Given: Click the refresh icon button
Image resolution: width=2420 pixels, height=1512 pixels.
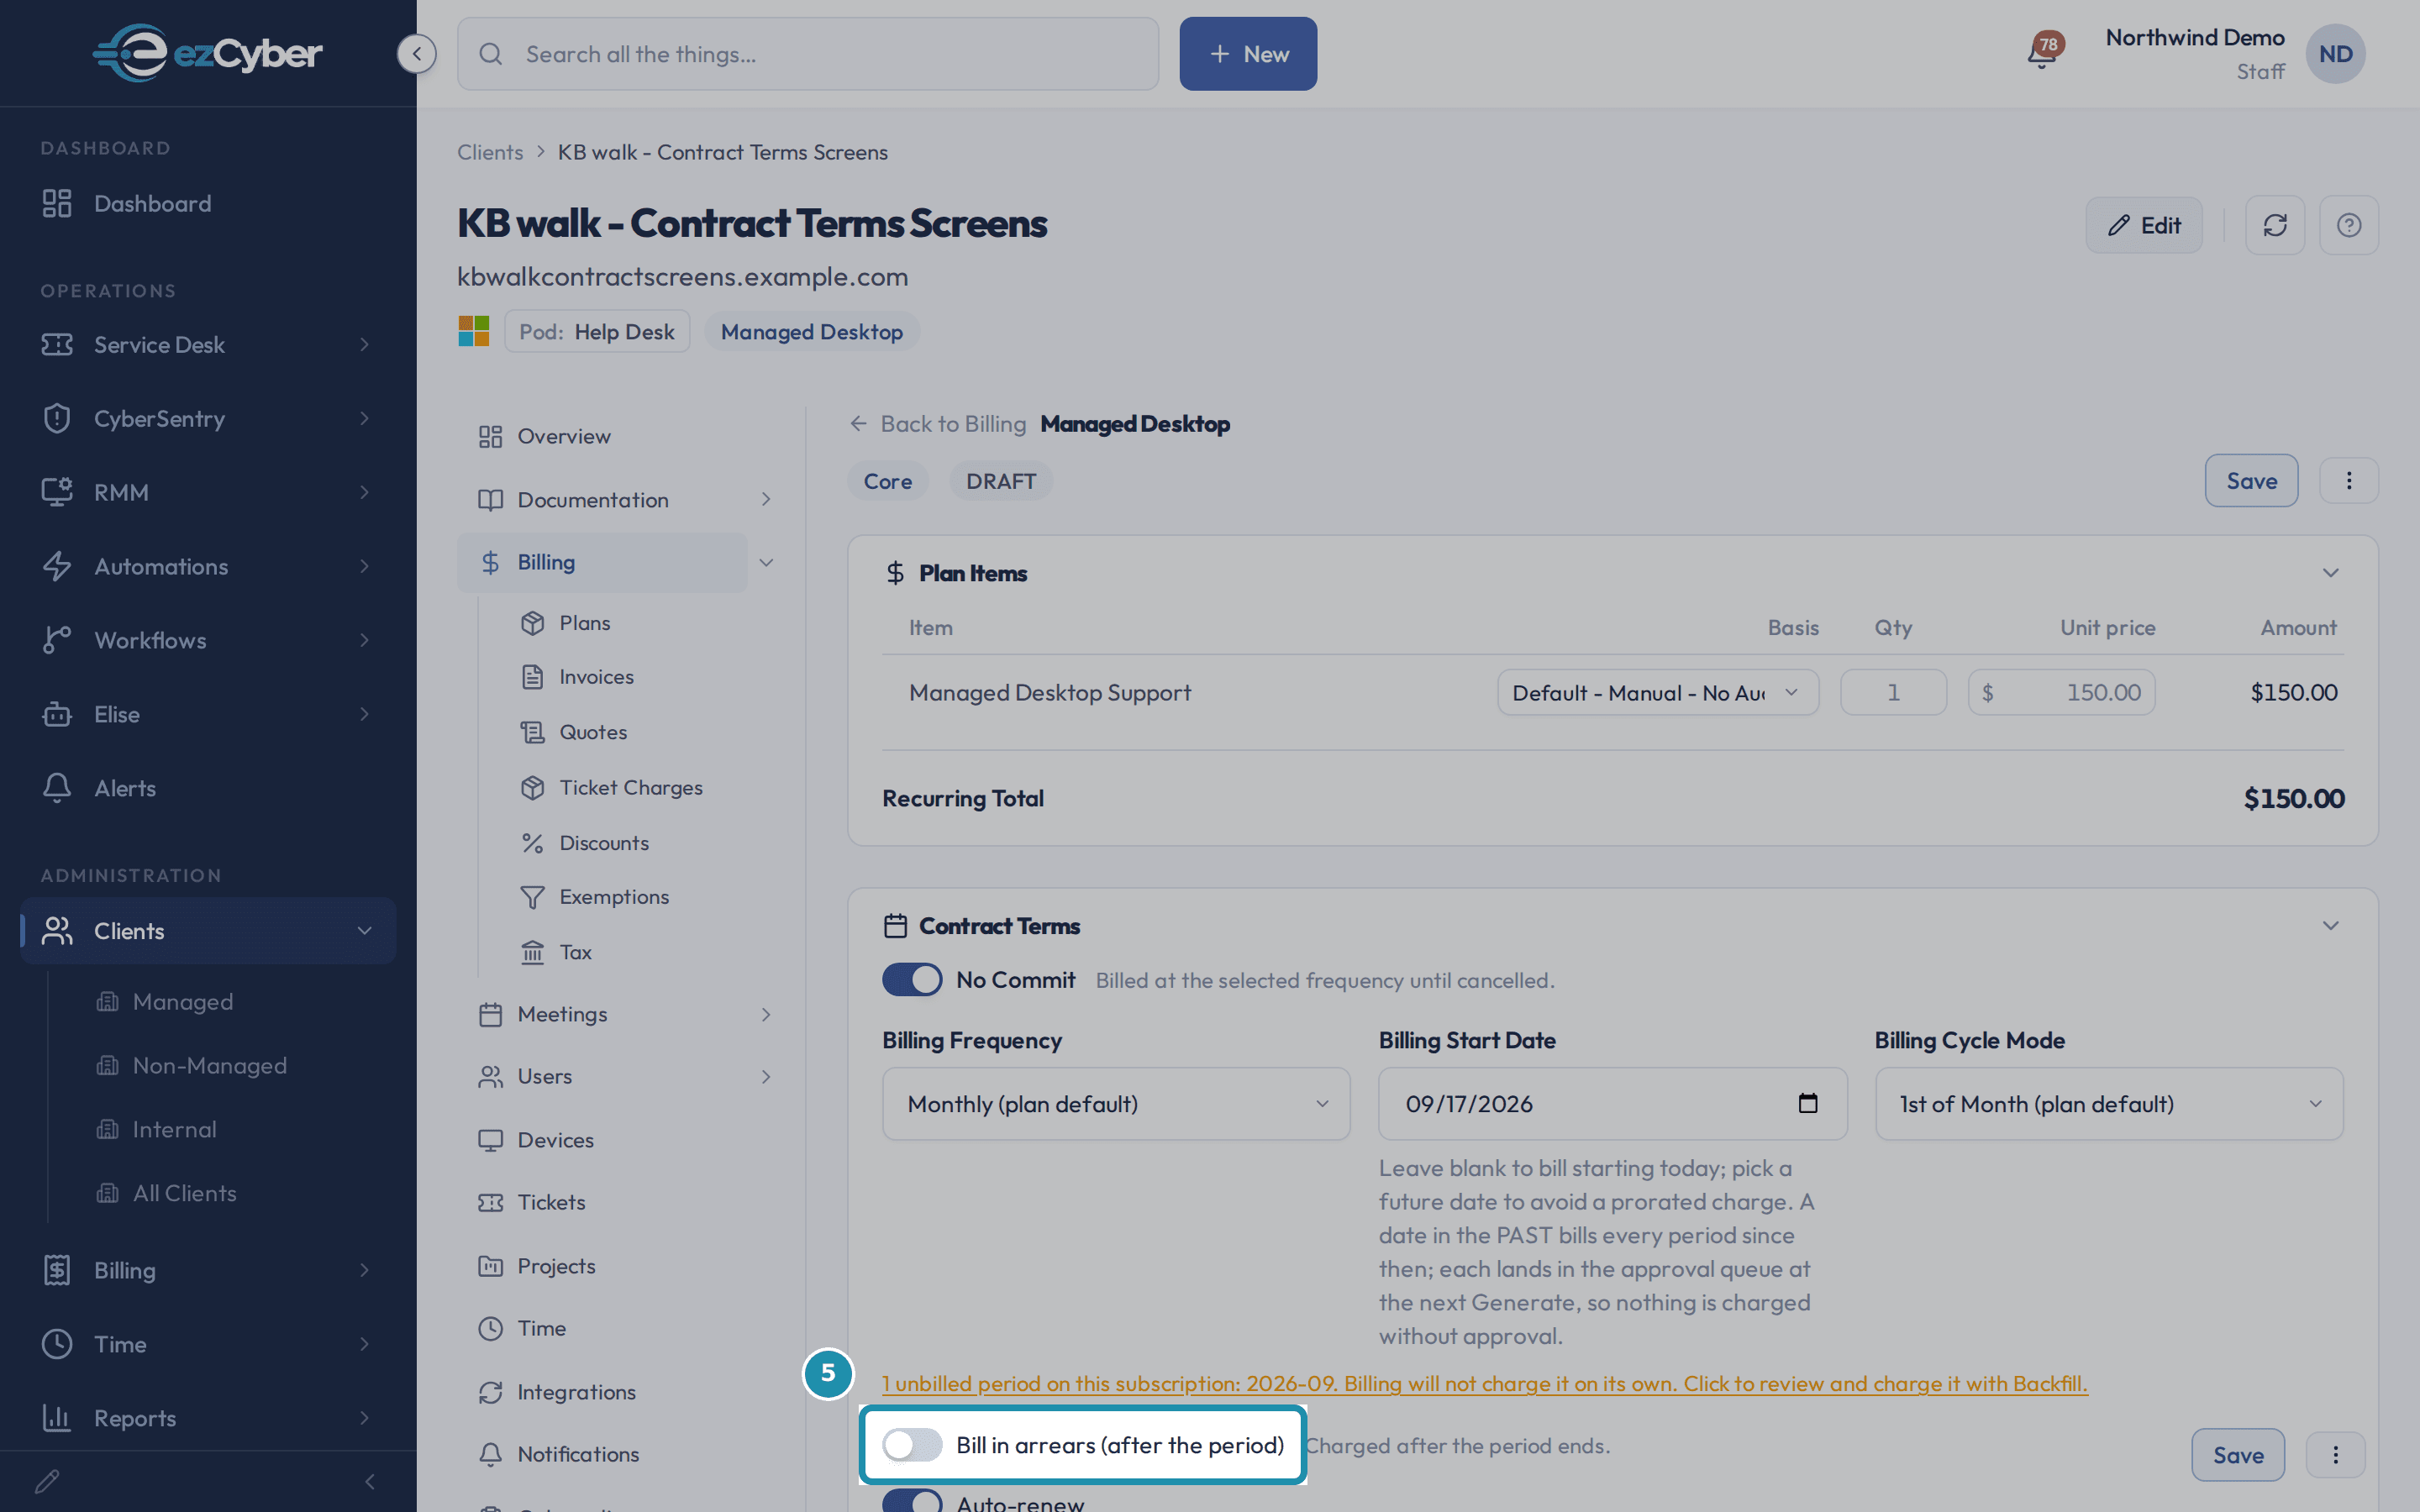Looking at the screenshot, I should [2275, 225].
